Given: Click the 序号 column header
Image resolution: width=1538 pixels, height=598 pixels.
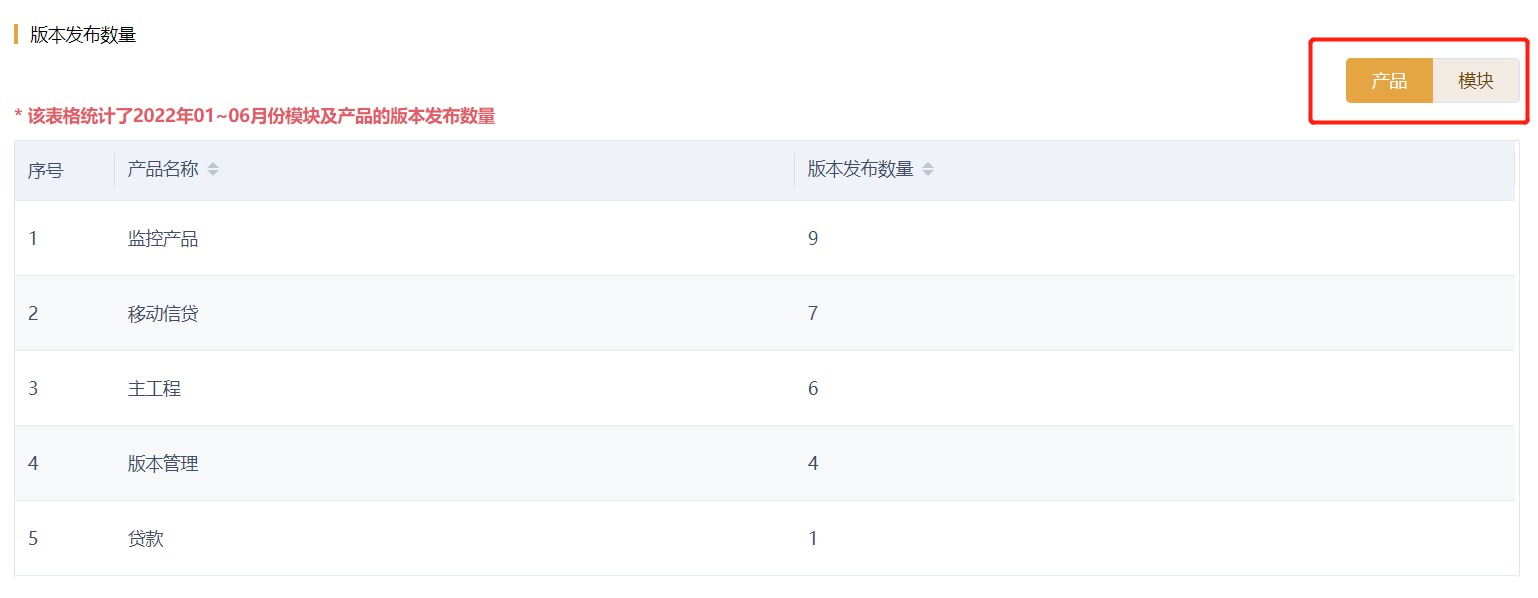Looking at the screenshot, I should tap(45, 171).
